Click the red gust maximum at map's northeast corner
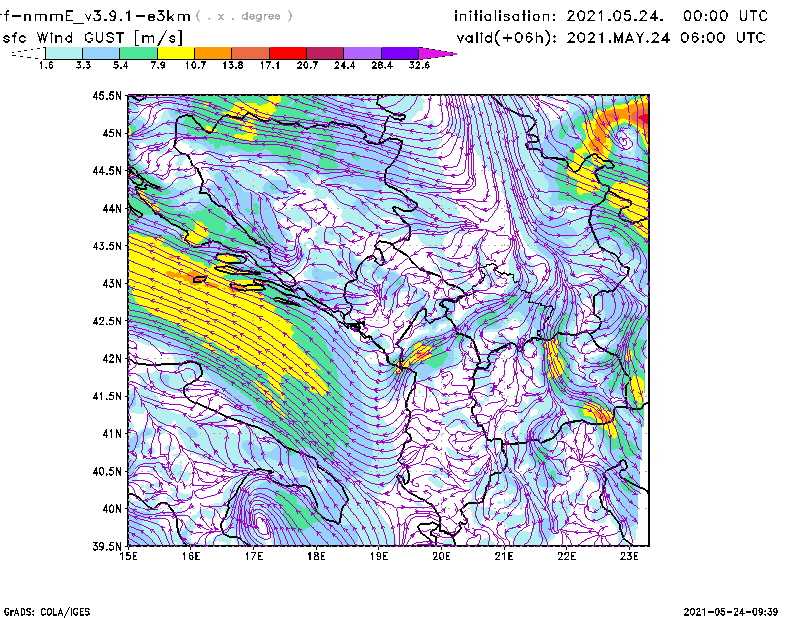Screen dimensions: 800x618 tap(643, 118)
